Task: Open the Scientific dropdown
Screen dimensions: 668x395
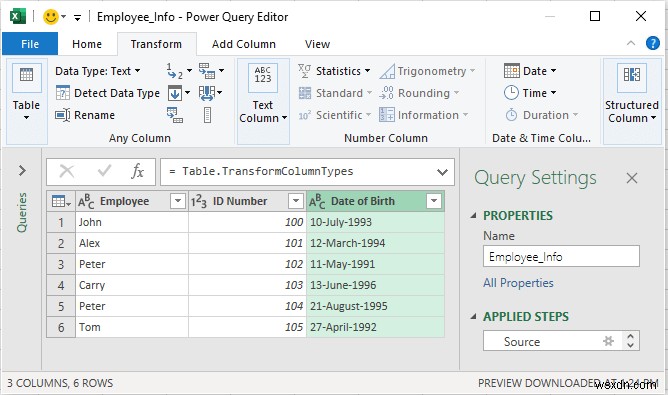Action: [334, 115]
